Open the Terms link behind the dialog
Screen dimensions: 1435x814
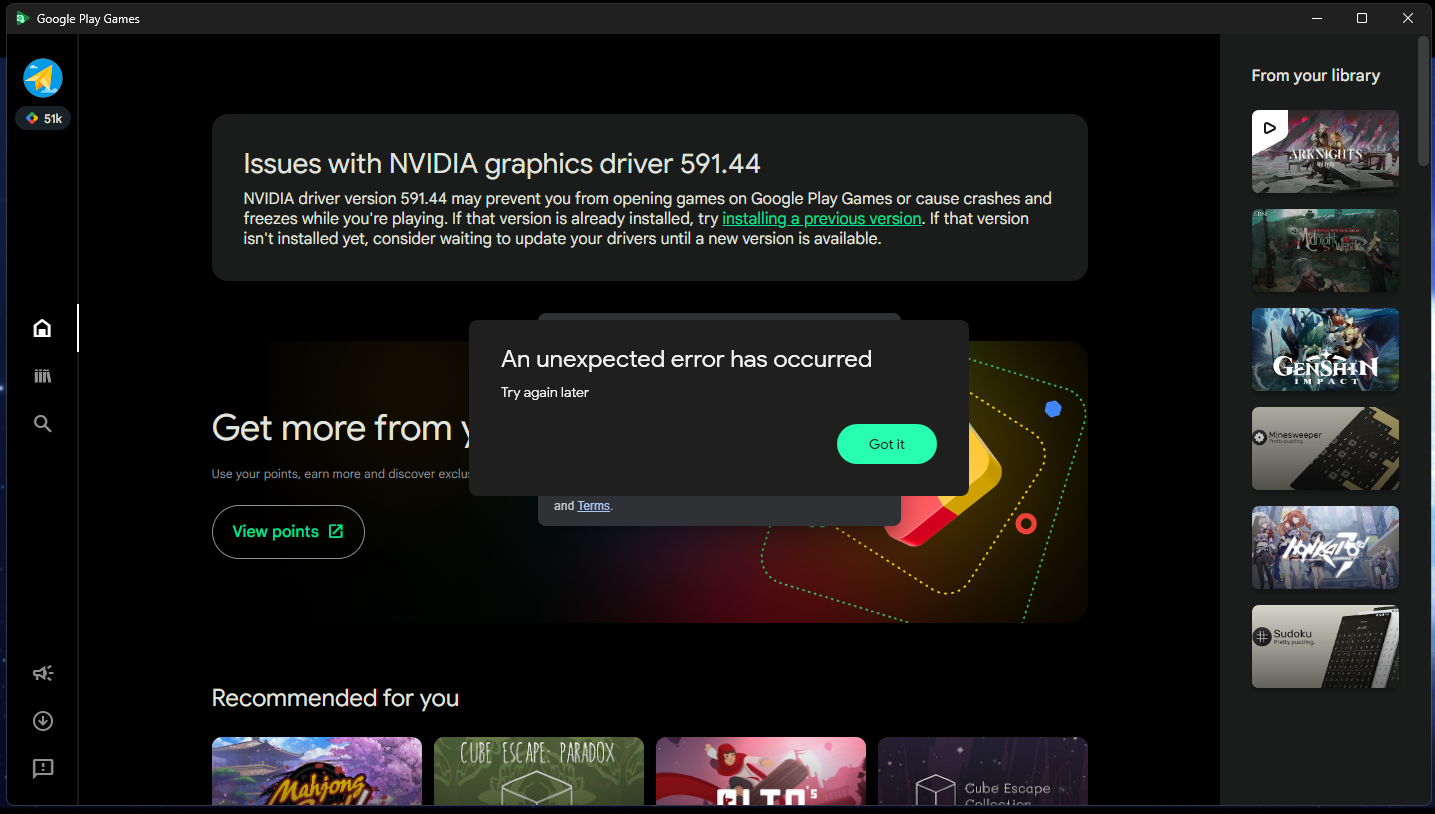[x=594, y=506]
